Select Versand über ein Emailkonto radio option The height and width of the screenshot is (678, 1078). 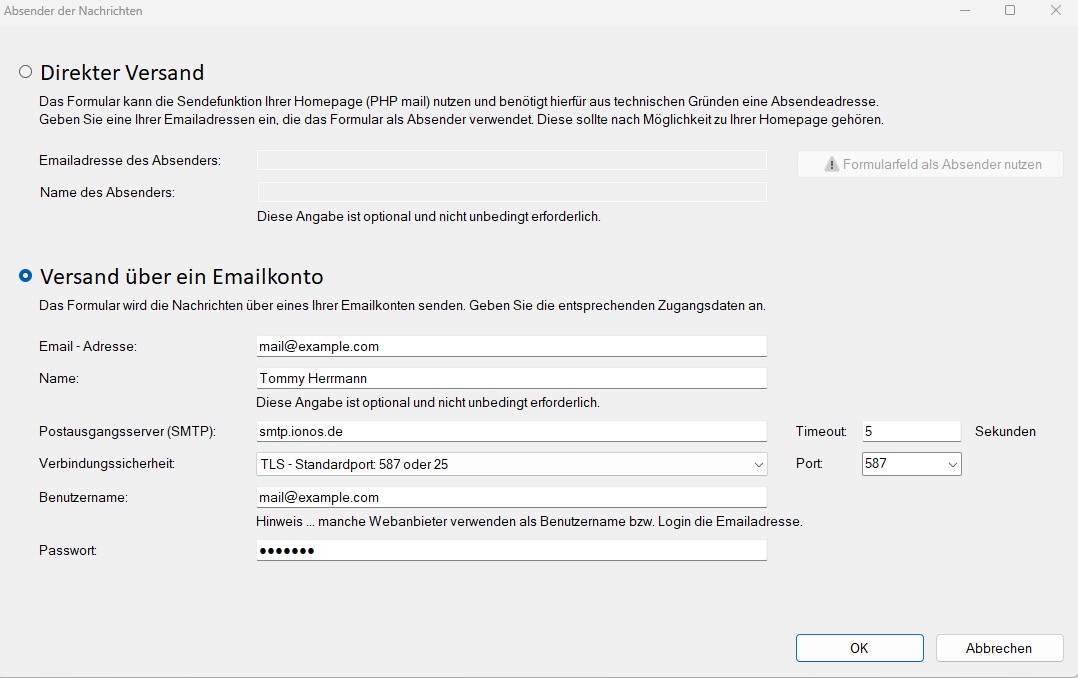[x=26, y=276]
